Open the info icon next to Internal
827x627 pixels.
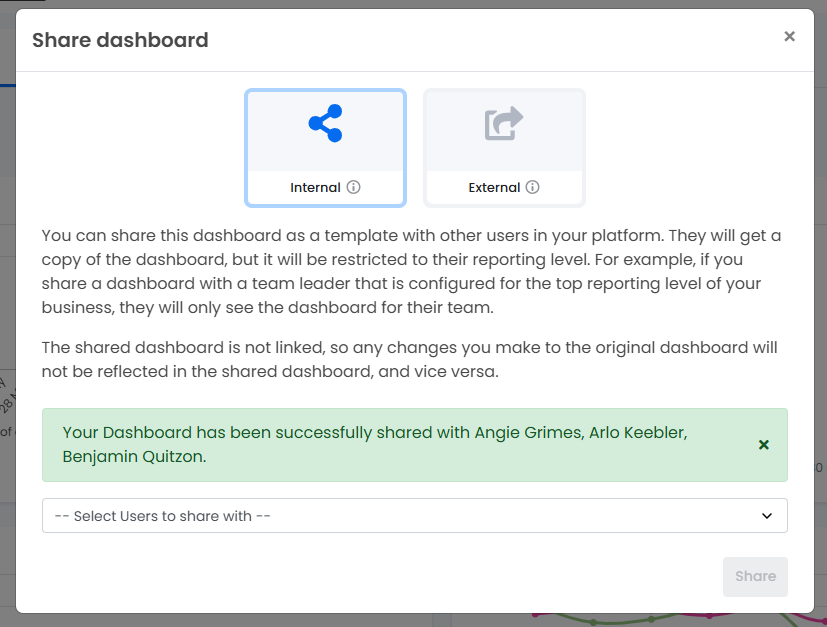tap(353, 187)
